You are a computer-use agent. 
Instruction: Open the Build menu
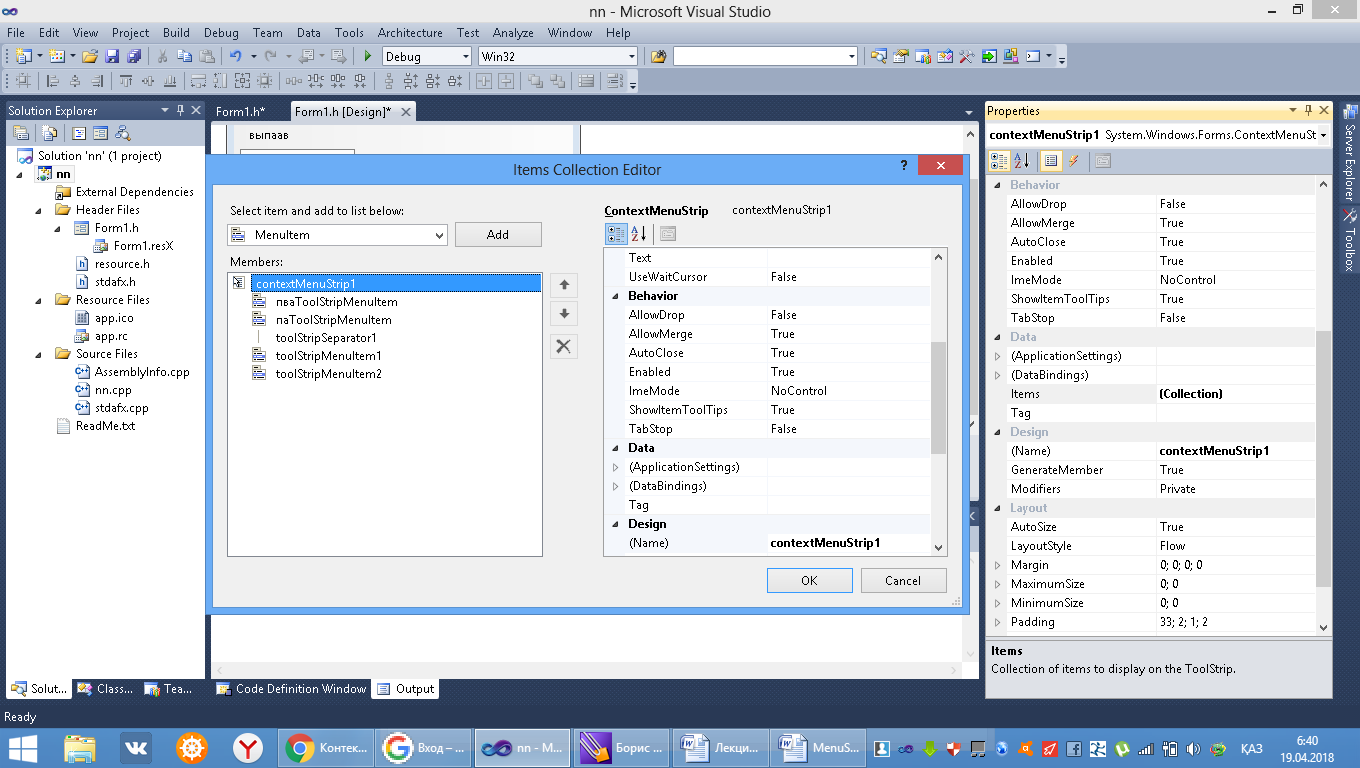[176, 32]
